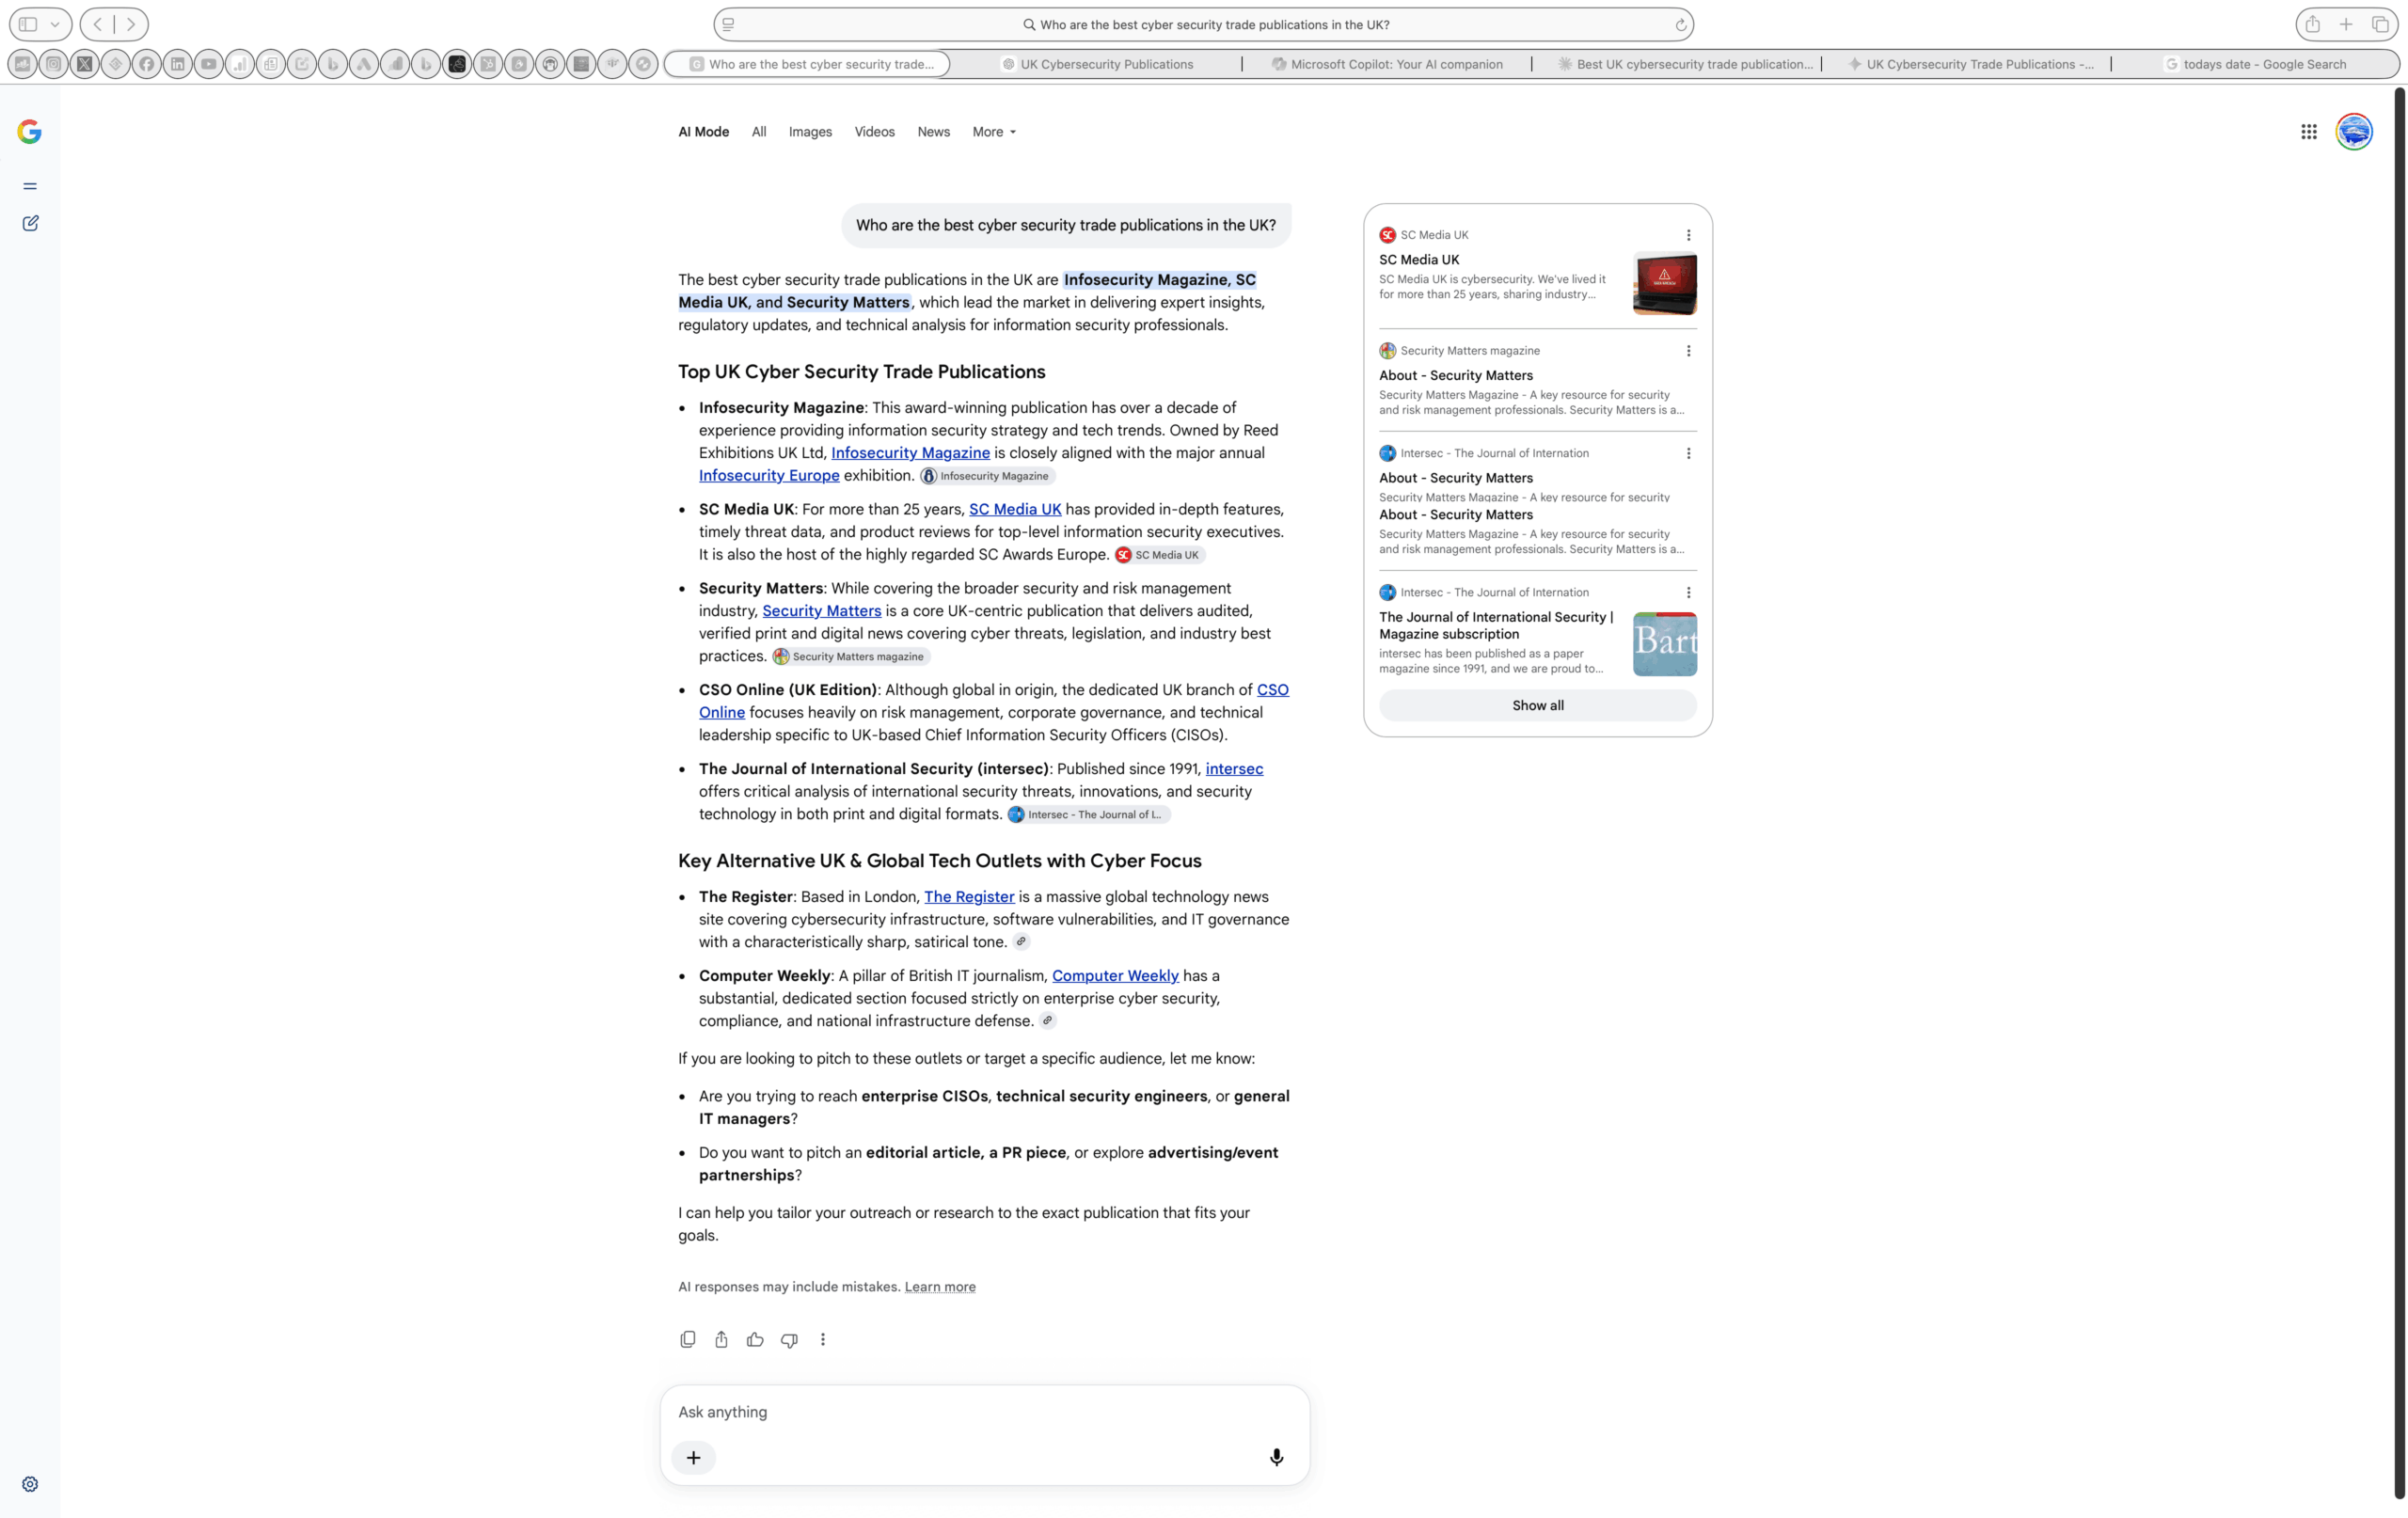The image size is (2408, 1518).
Task: Follow the Infosecurity Europe link
Action: coord(769,475)
